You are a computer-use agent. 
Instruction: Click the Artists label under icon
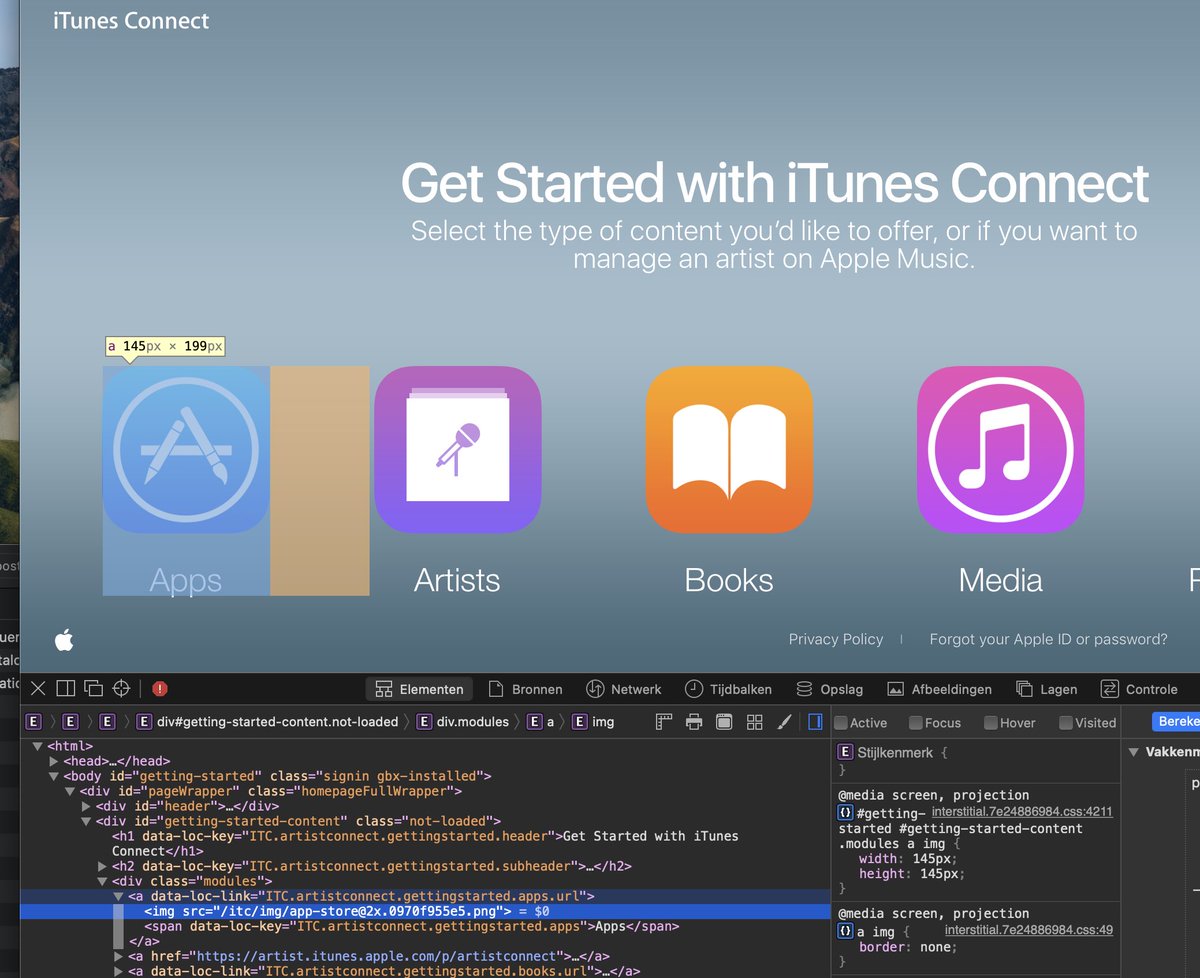(x=457, y=580)
